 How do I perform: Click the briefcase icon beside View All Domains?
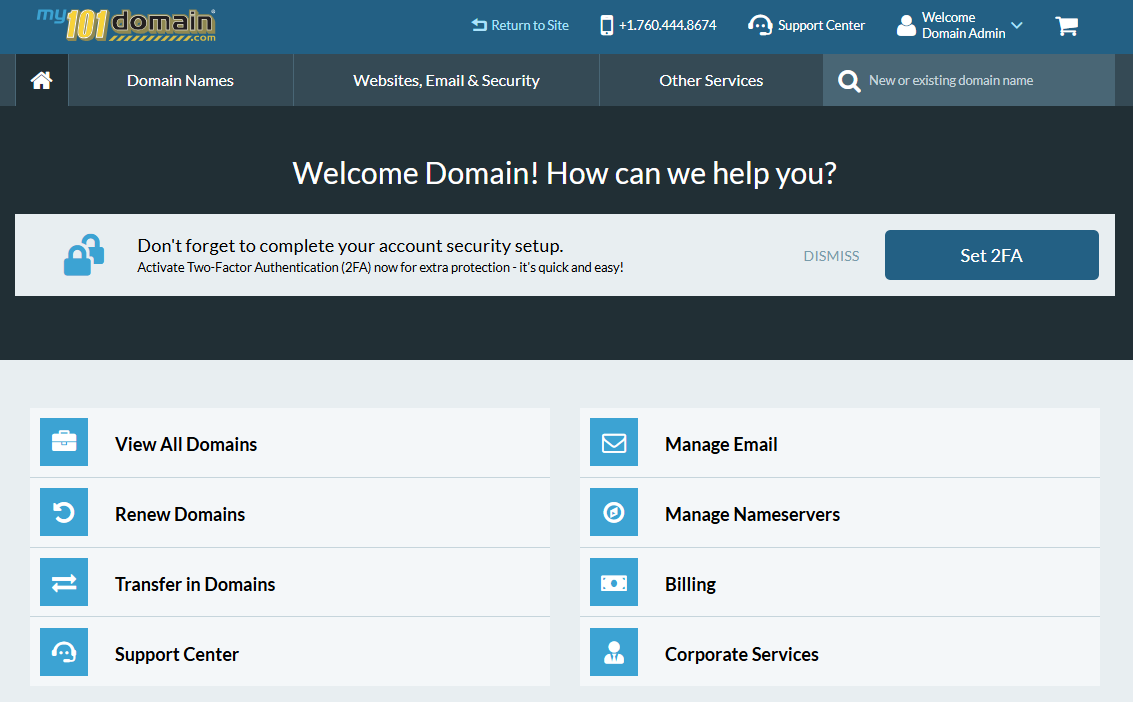click(x=64, y=442)
